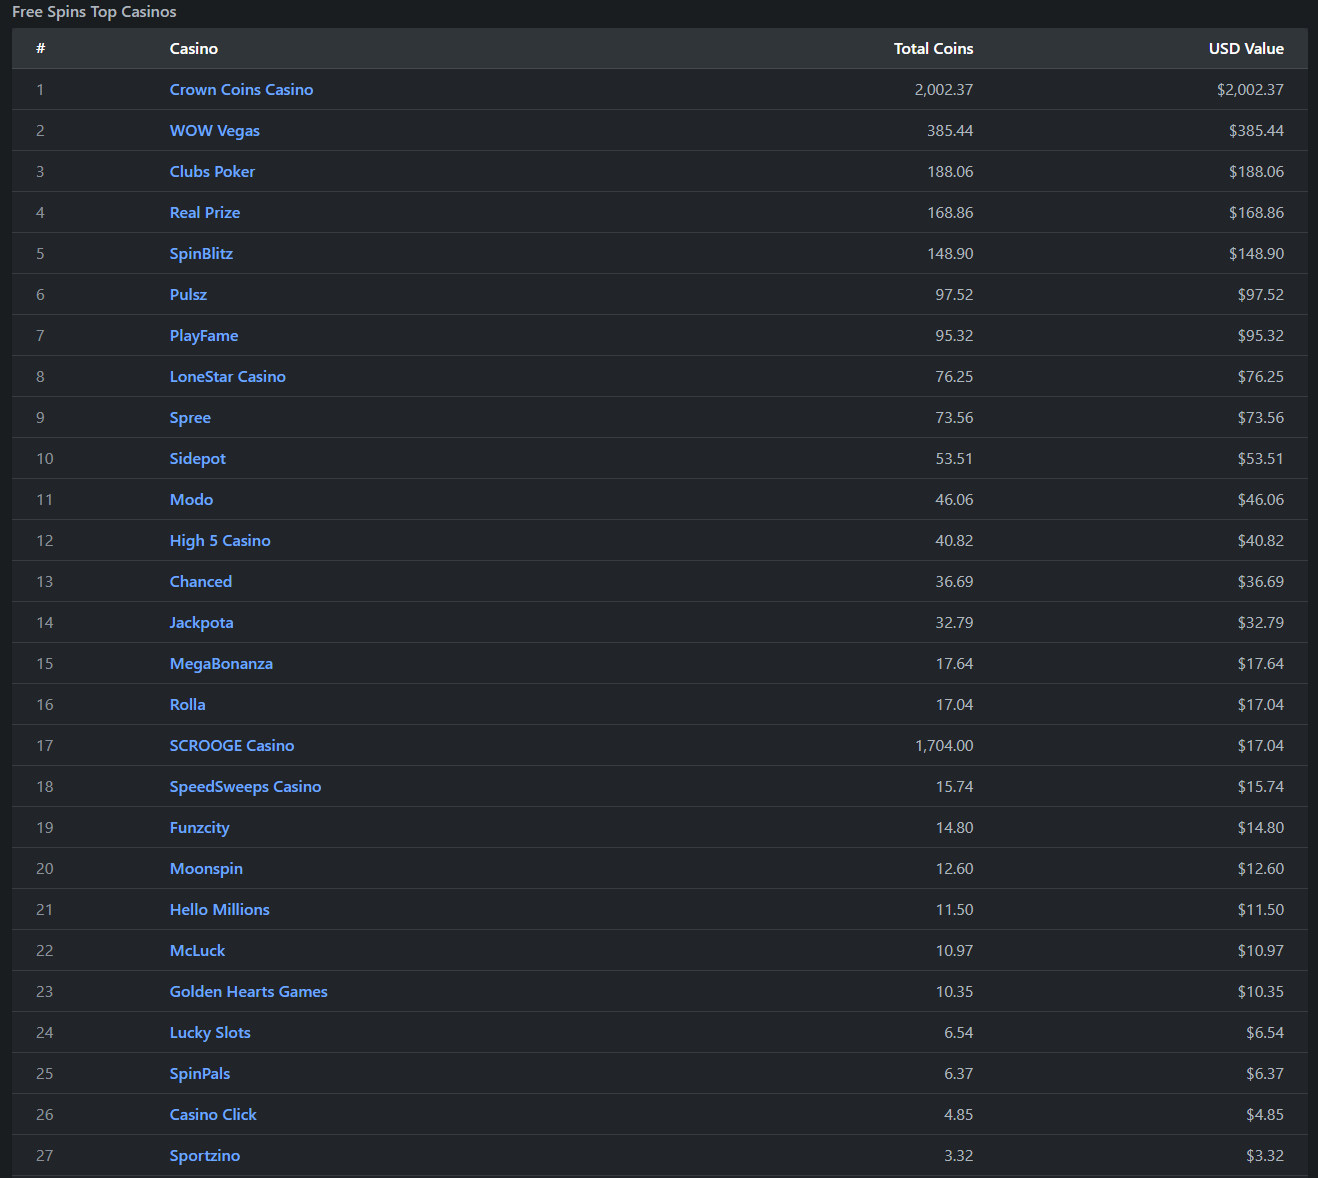Viewport: 1318px width, 1178px height.
Task: Select the 46.06 total coins cell
Action: click(954, 499)
